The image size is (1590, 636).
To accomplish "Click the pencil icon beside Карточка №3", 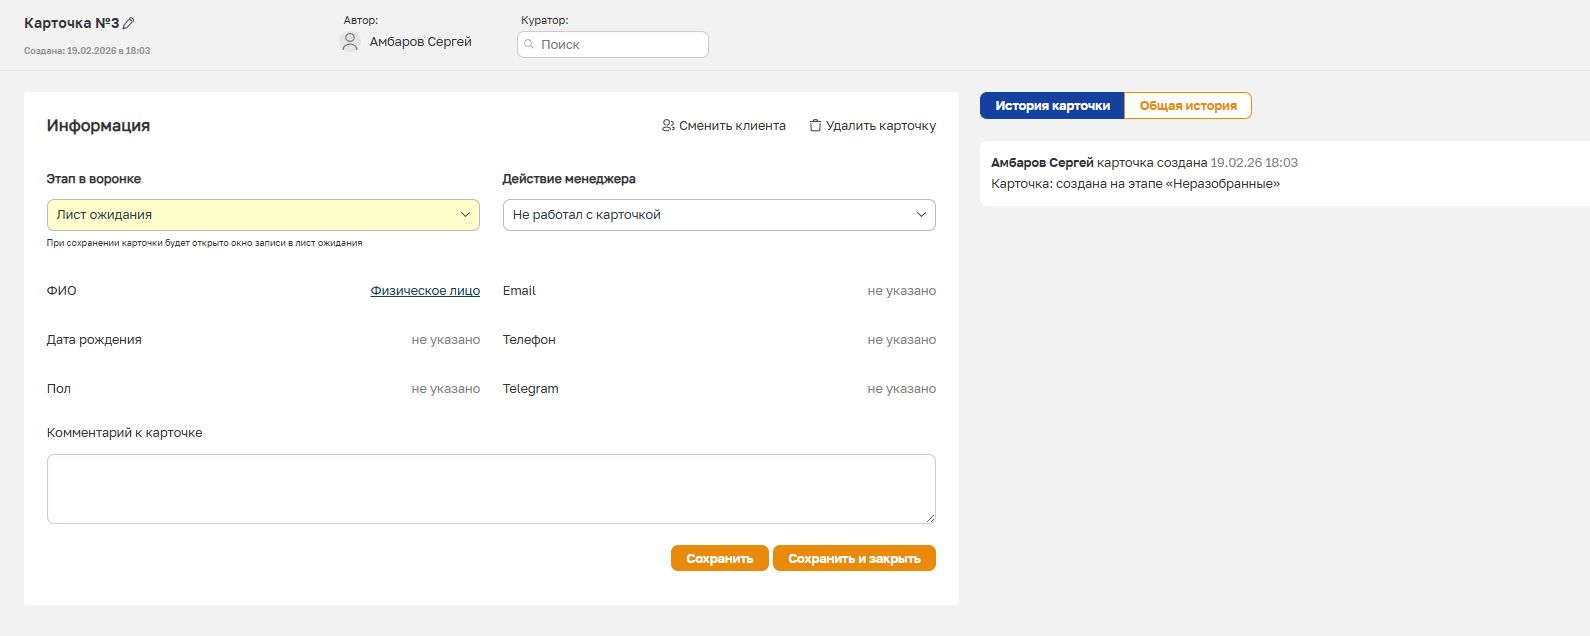I will 129,24.
